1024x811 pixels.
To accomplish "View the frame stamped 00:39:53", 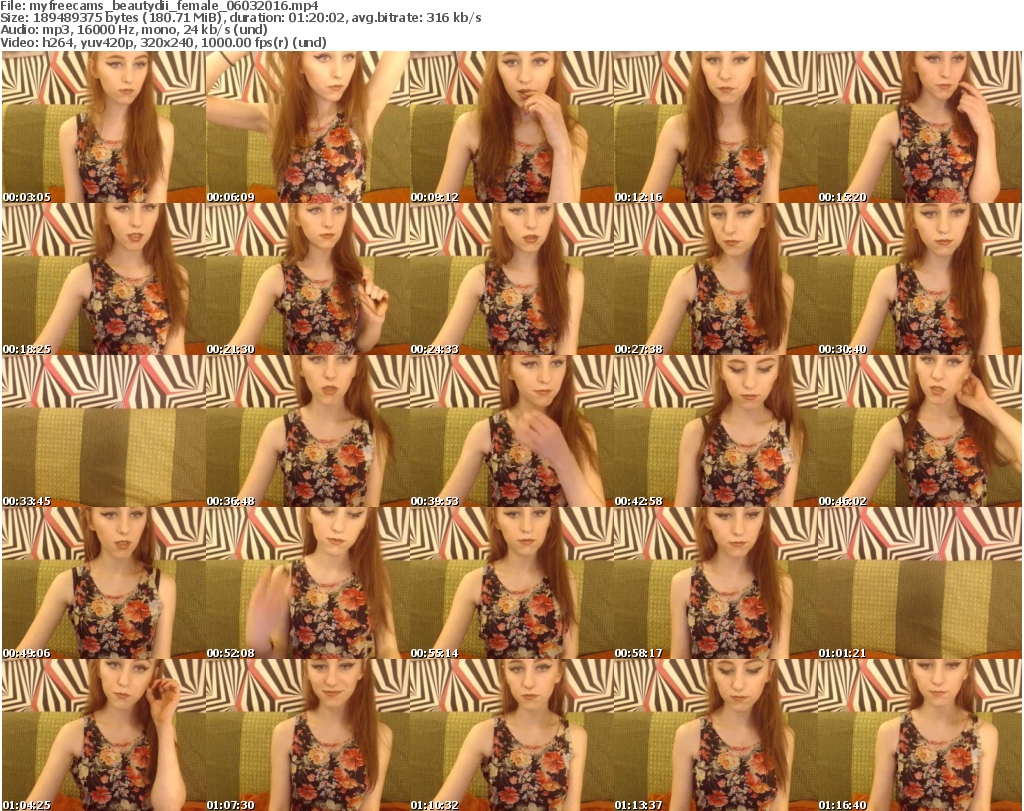I will tap(511, 431).
